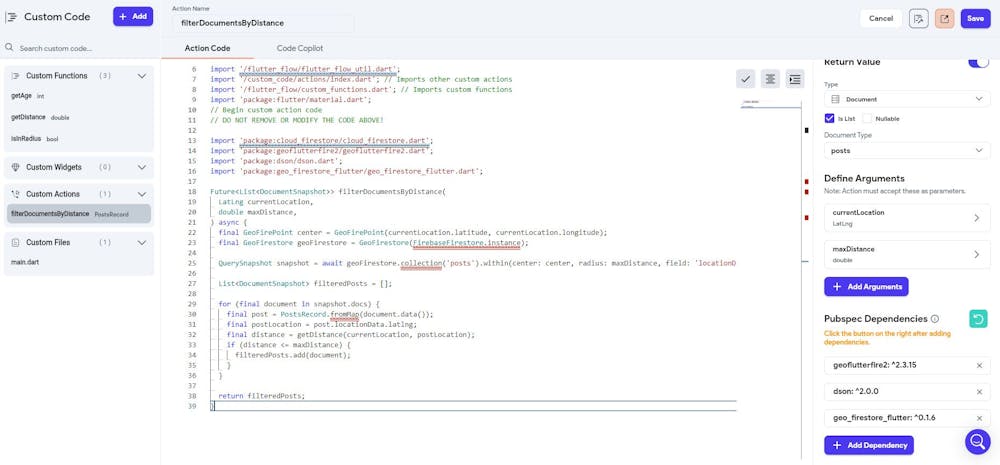1000x465 pixels.
Task: Click the Custom Functions section icon
Action: 16,76
